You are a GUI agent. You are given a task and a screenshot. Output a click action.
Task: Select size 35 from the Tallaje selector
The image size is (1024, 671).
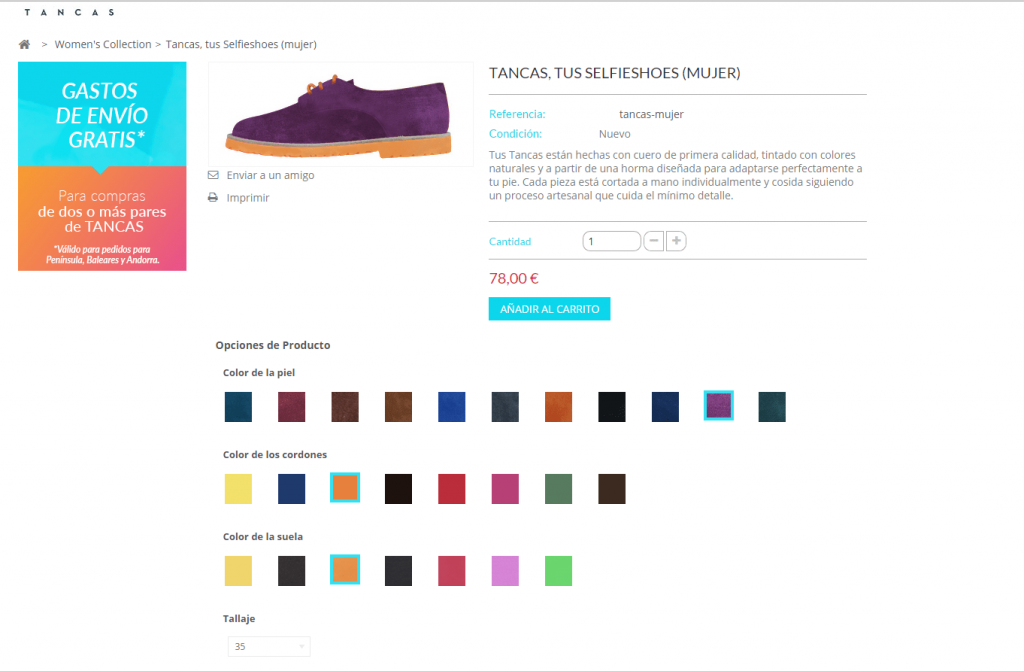coord(268,646)
